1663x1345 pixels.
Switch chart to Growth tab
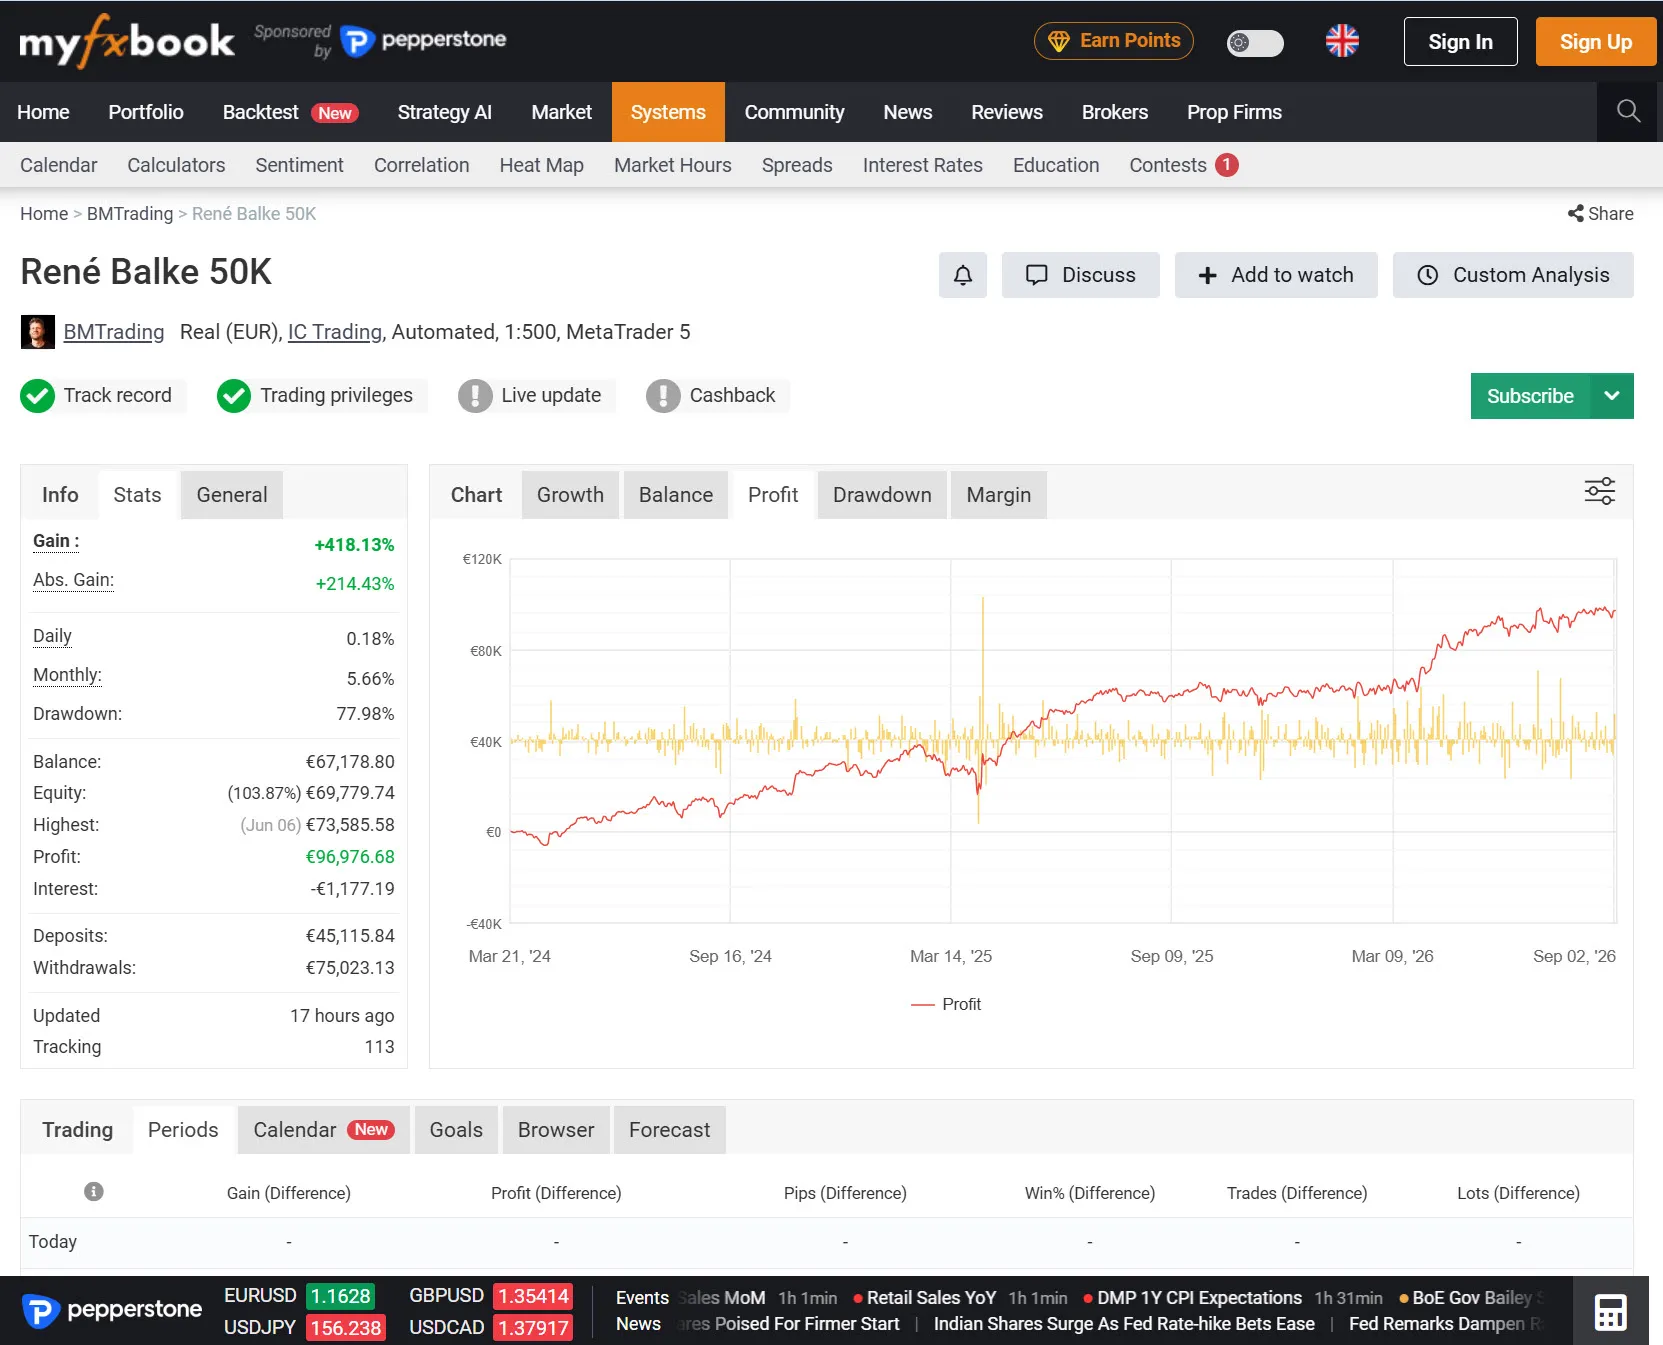[570, 495]
